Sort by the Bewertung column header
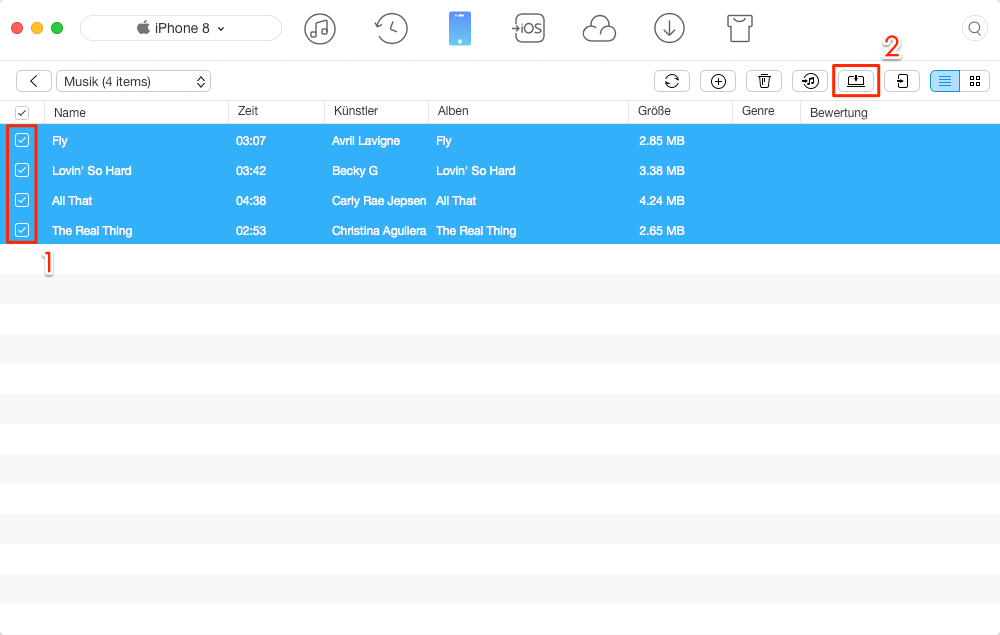The image size is (1000, 635). pos(839,113)
